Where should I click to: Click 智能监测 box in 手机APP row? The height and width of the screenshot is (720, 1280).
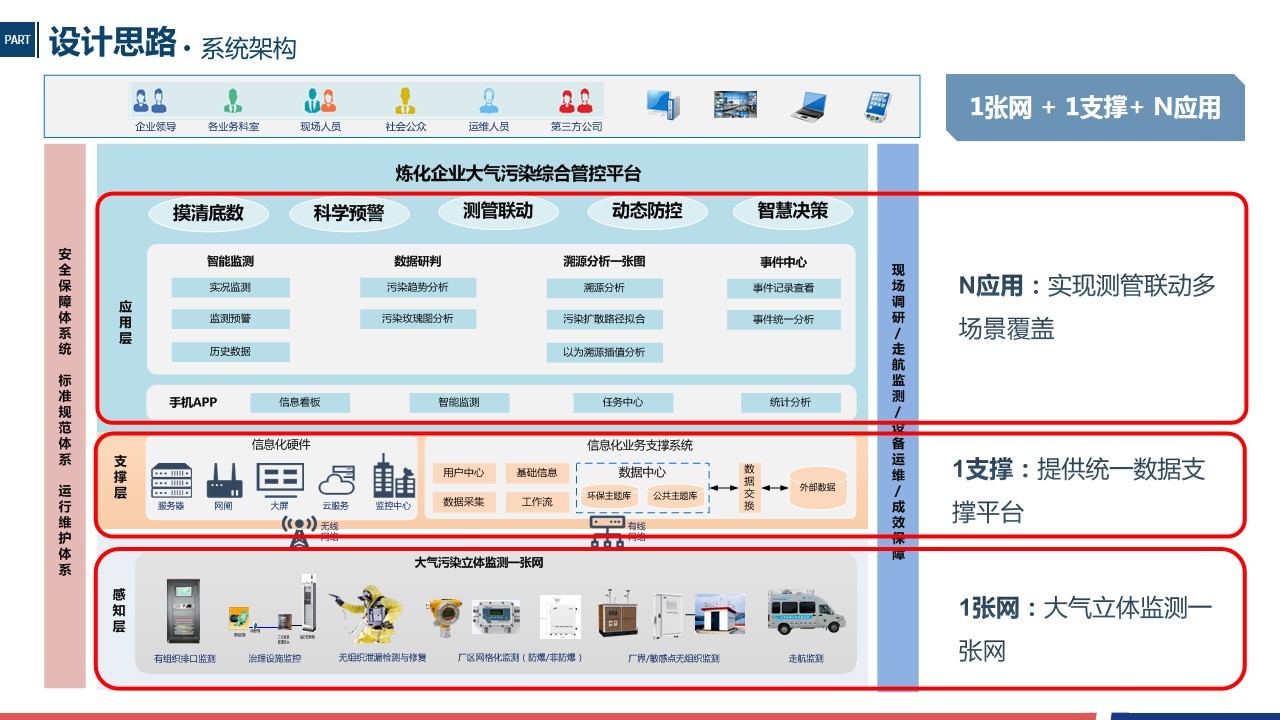[459, 403]
